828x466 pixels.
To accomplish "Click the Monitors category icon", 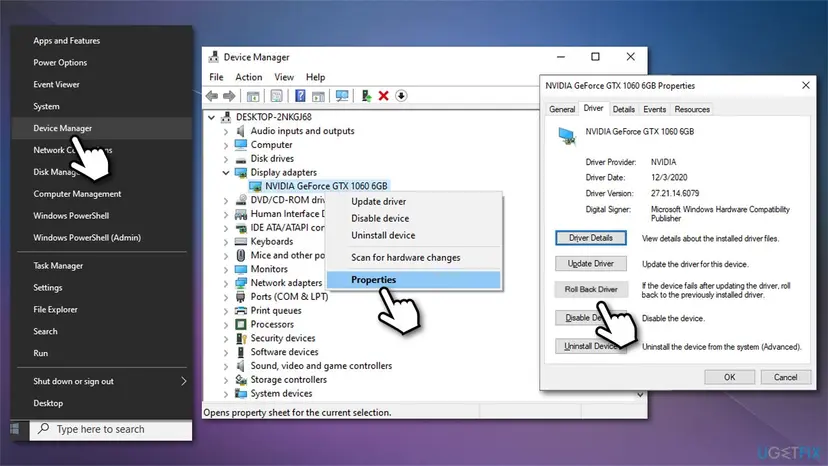I will (x=241, y=269).
